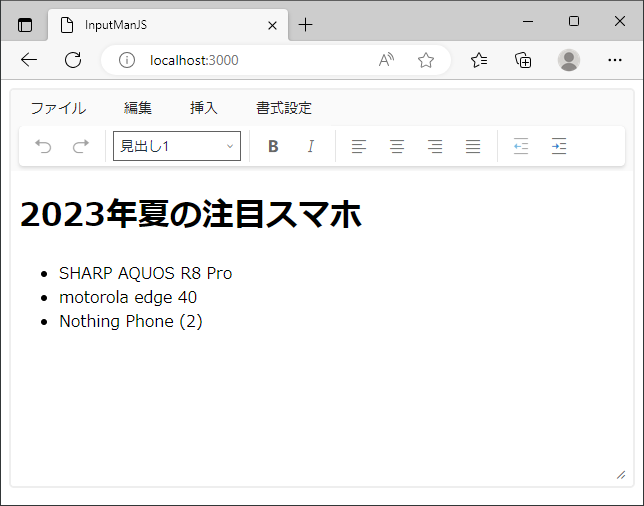Align text left
This screenshot has height=506, width=644.
pyautogui.click(x=359, y=146)
